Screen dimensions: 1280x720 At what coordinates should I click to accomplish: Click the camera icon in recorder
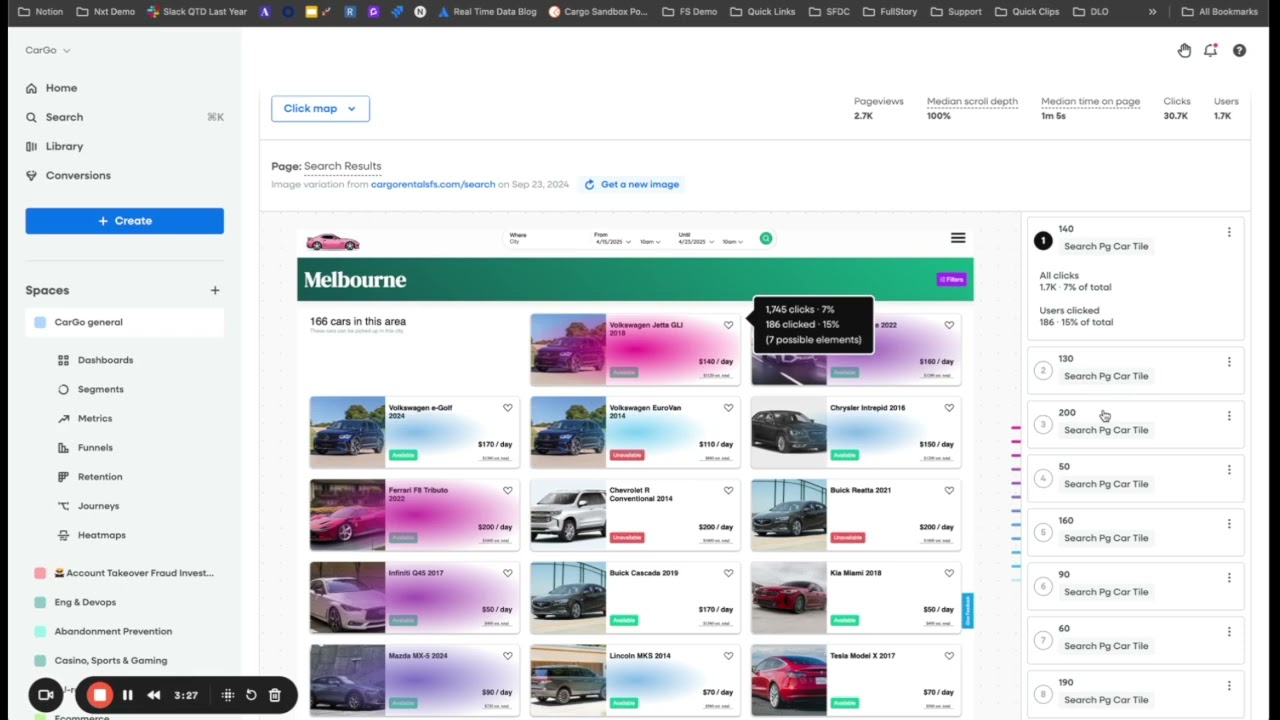click(x=45, y=695)
